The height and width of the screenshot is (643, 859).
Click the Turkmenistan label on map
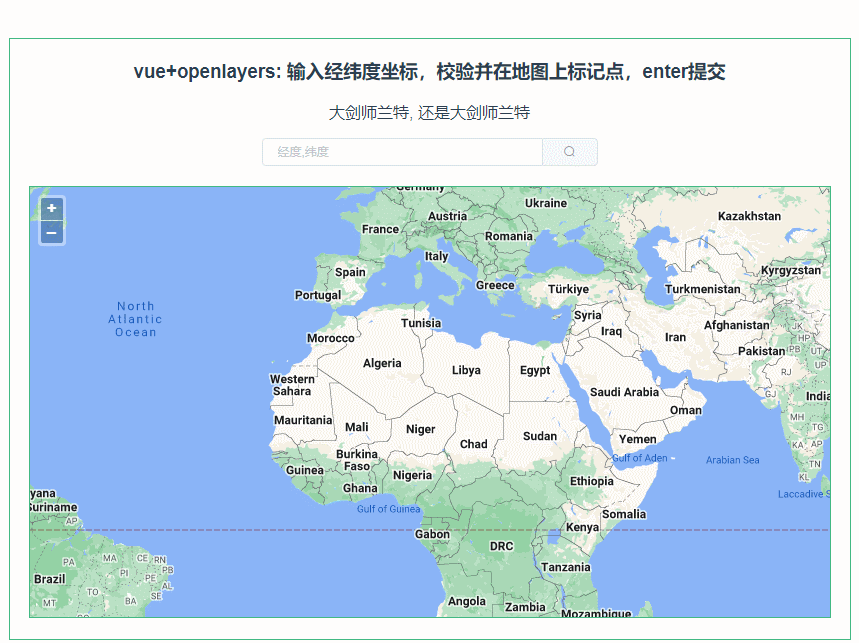pyautogui.click(x=702, y=289)
